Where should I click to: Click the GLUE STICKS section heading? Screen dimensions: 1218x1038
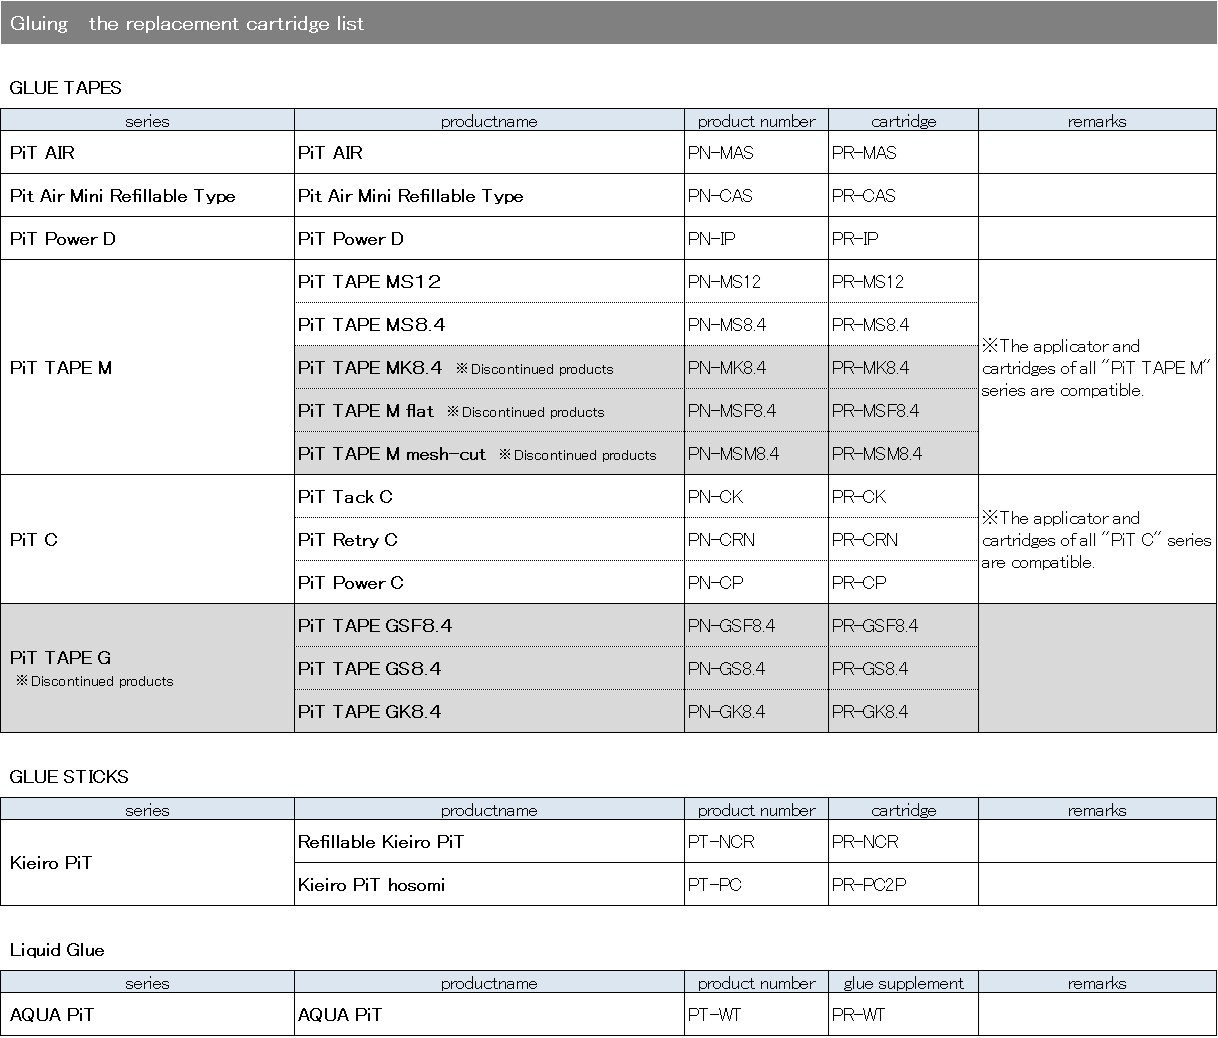pos(69,777)
